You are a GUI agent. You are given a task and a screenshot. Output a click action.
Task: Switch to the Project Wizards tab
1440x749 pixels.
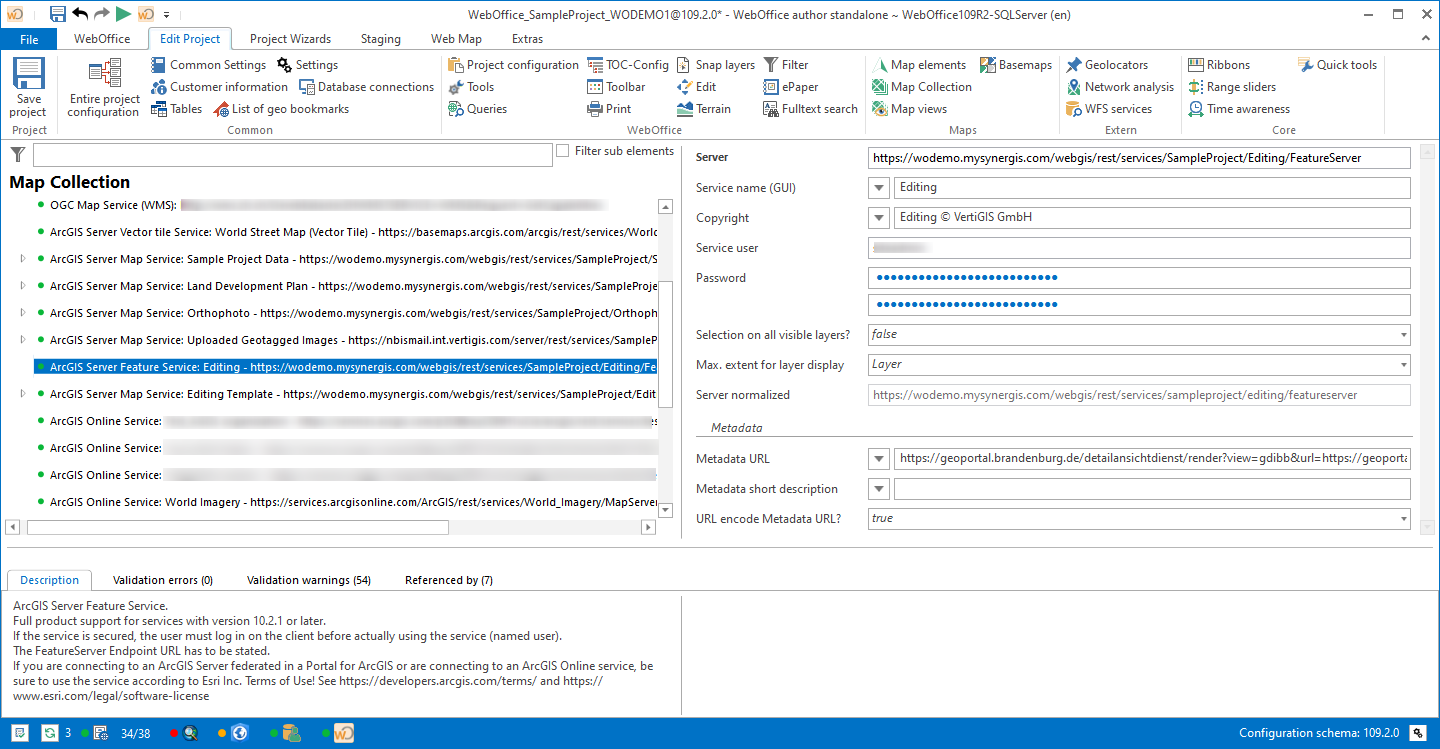pos(290,38)
